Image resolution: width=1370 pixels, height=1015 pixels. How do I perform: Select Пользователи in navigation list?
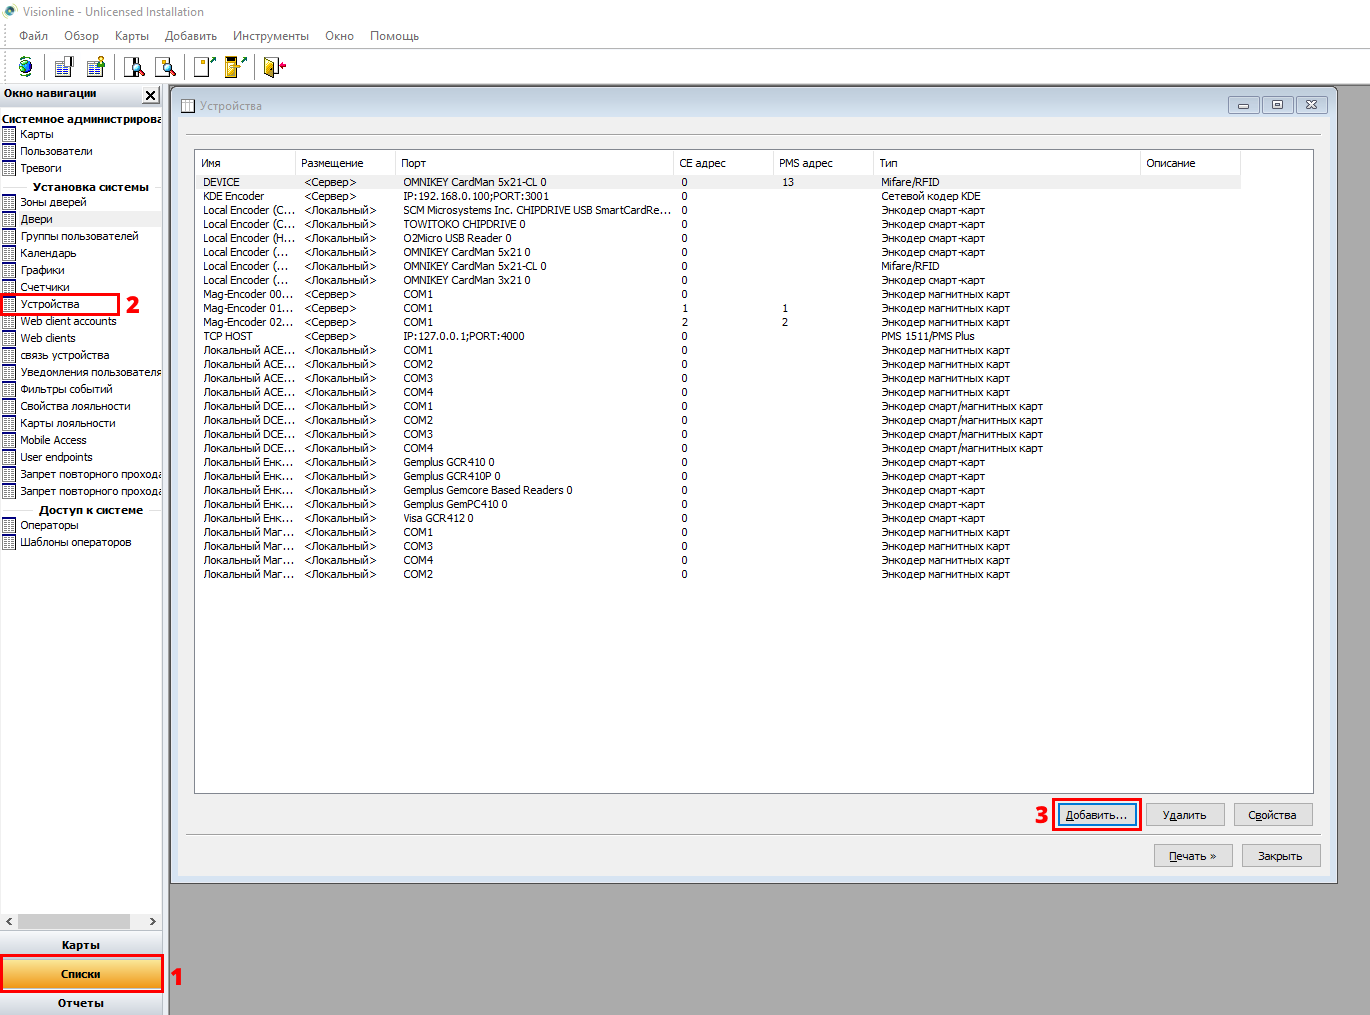pyautogui.click(x=56, y=151)
